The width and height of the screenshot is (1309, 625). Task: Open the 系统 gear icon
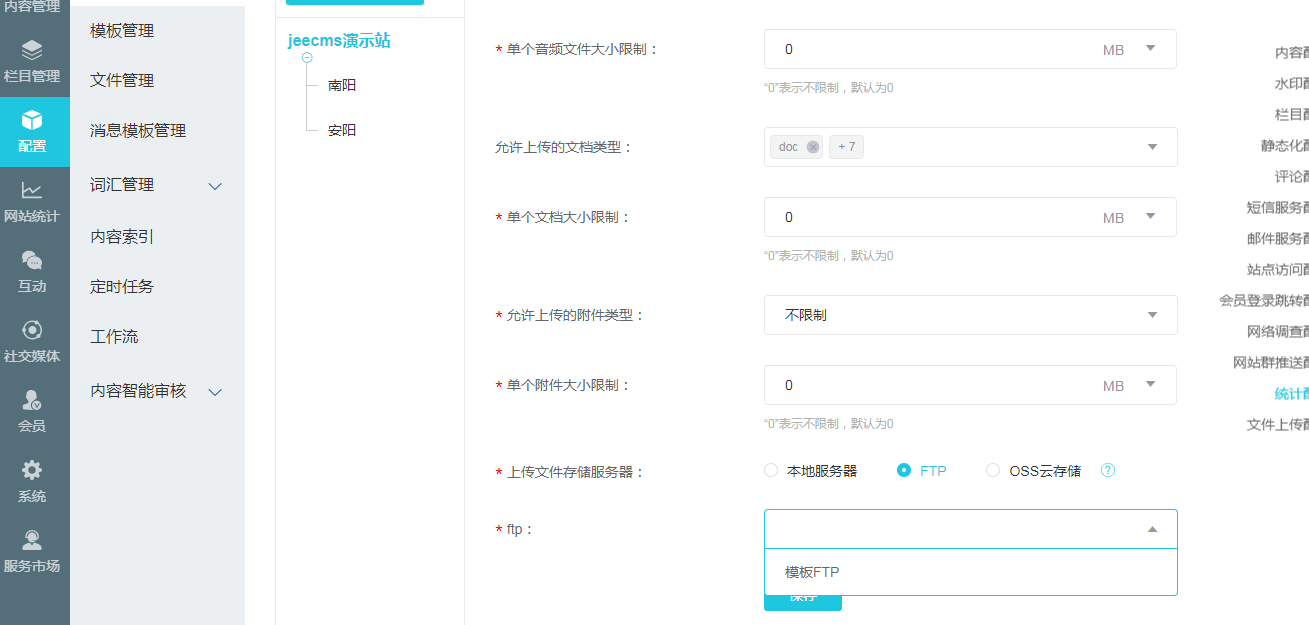click(32, 470)
